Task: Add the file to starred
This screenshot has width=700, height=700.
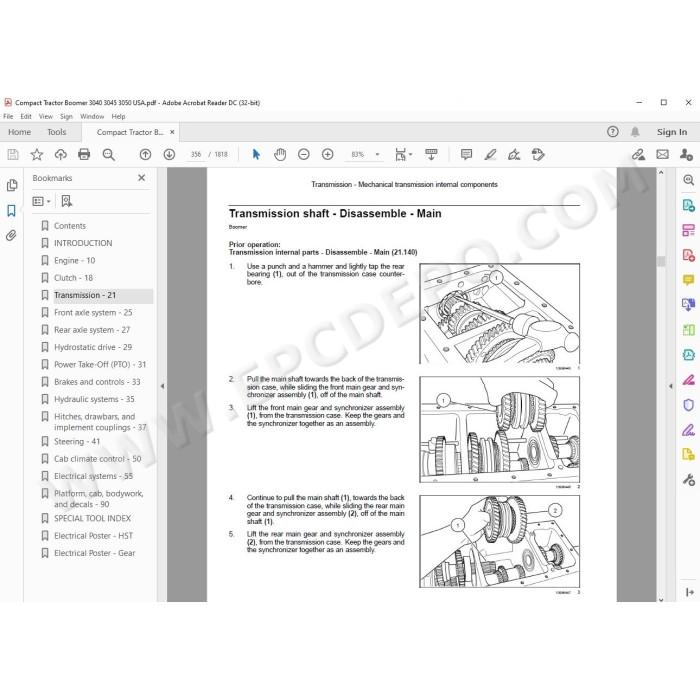Action: 37,154
